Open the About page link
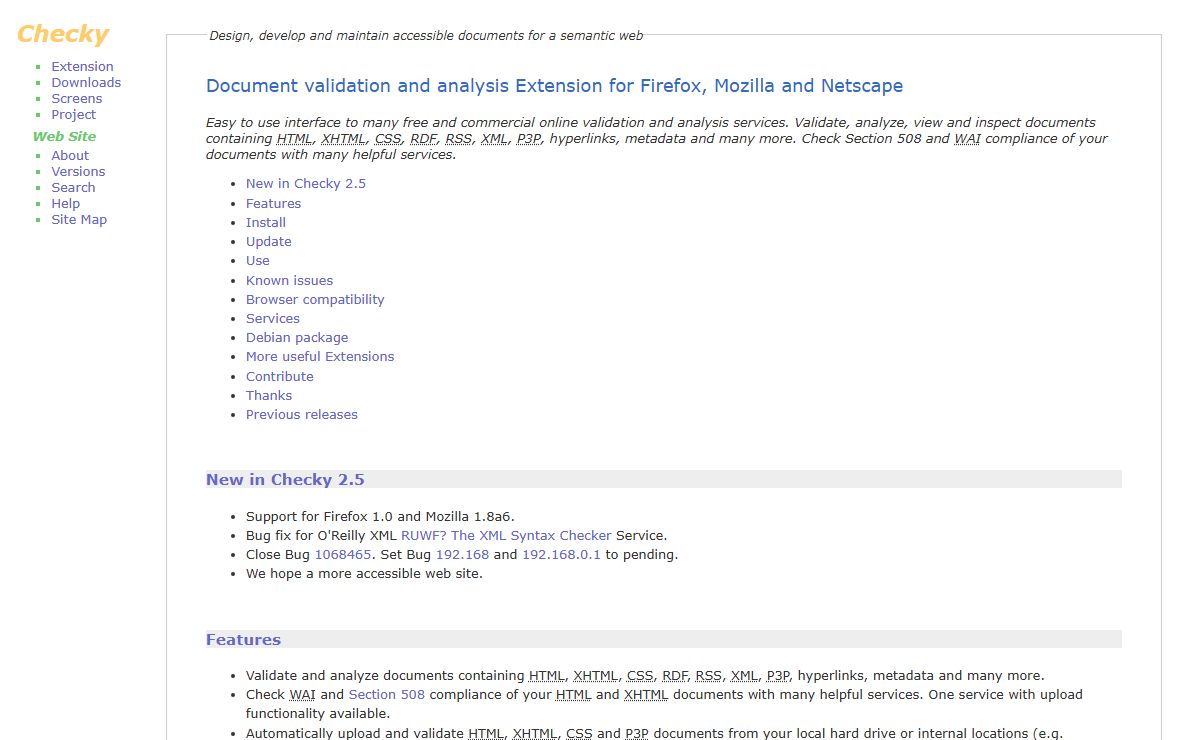Image resolution: width=1200 pixels, height=740 pixels. 70,156
